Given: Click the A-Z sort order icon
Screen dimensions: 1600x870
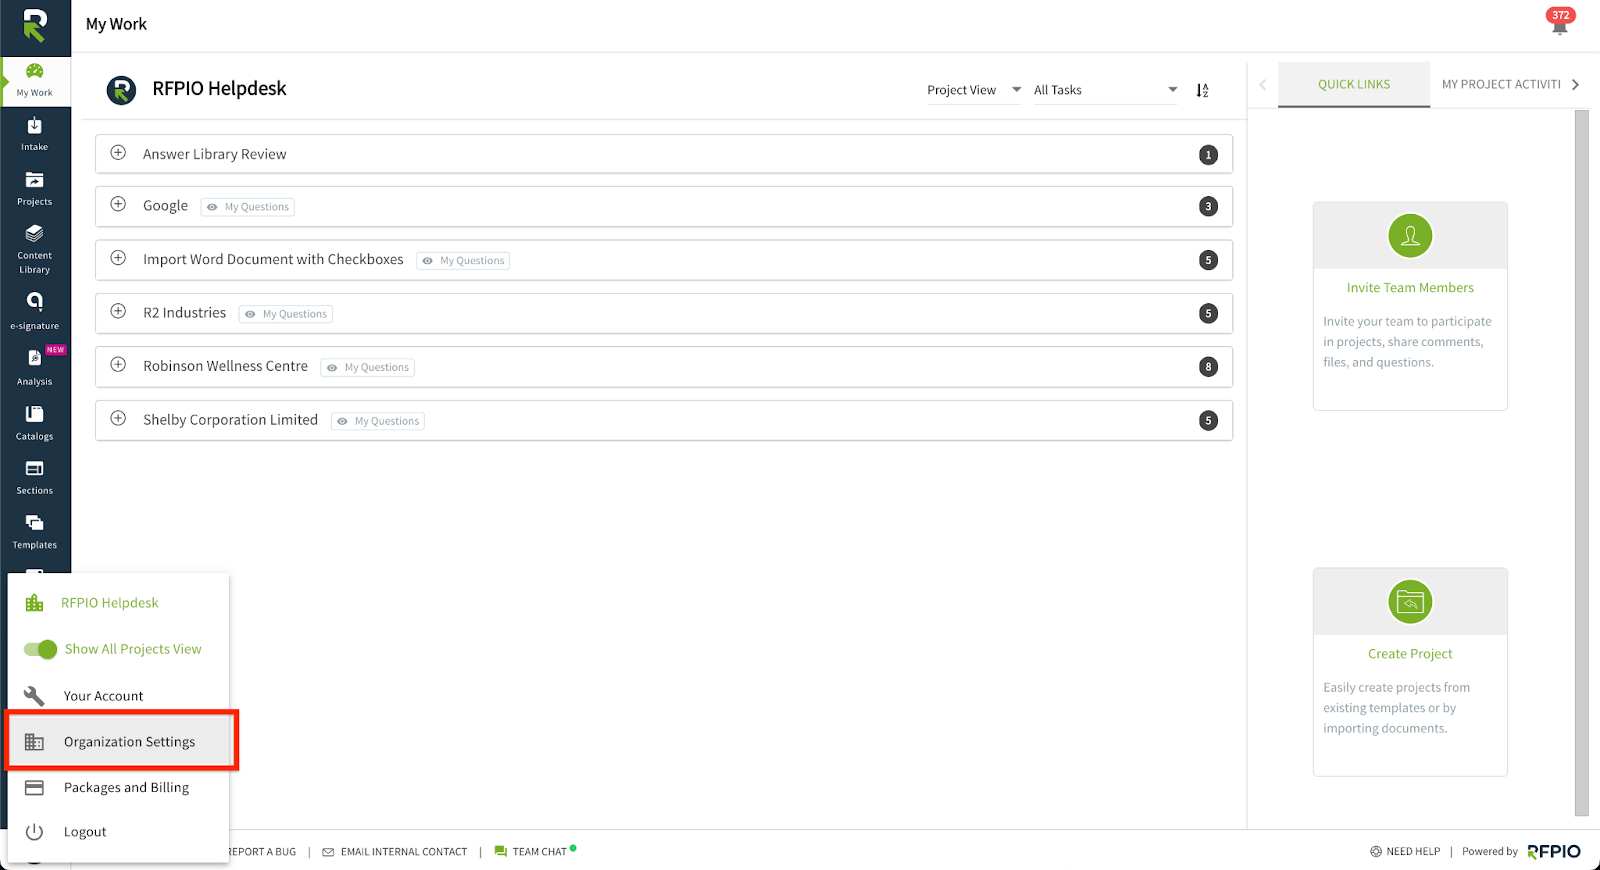Looking at the screenshot, I should click(x=1202, y=90).
